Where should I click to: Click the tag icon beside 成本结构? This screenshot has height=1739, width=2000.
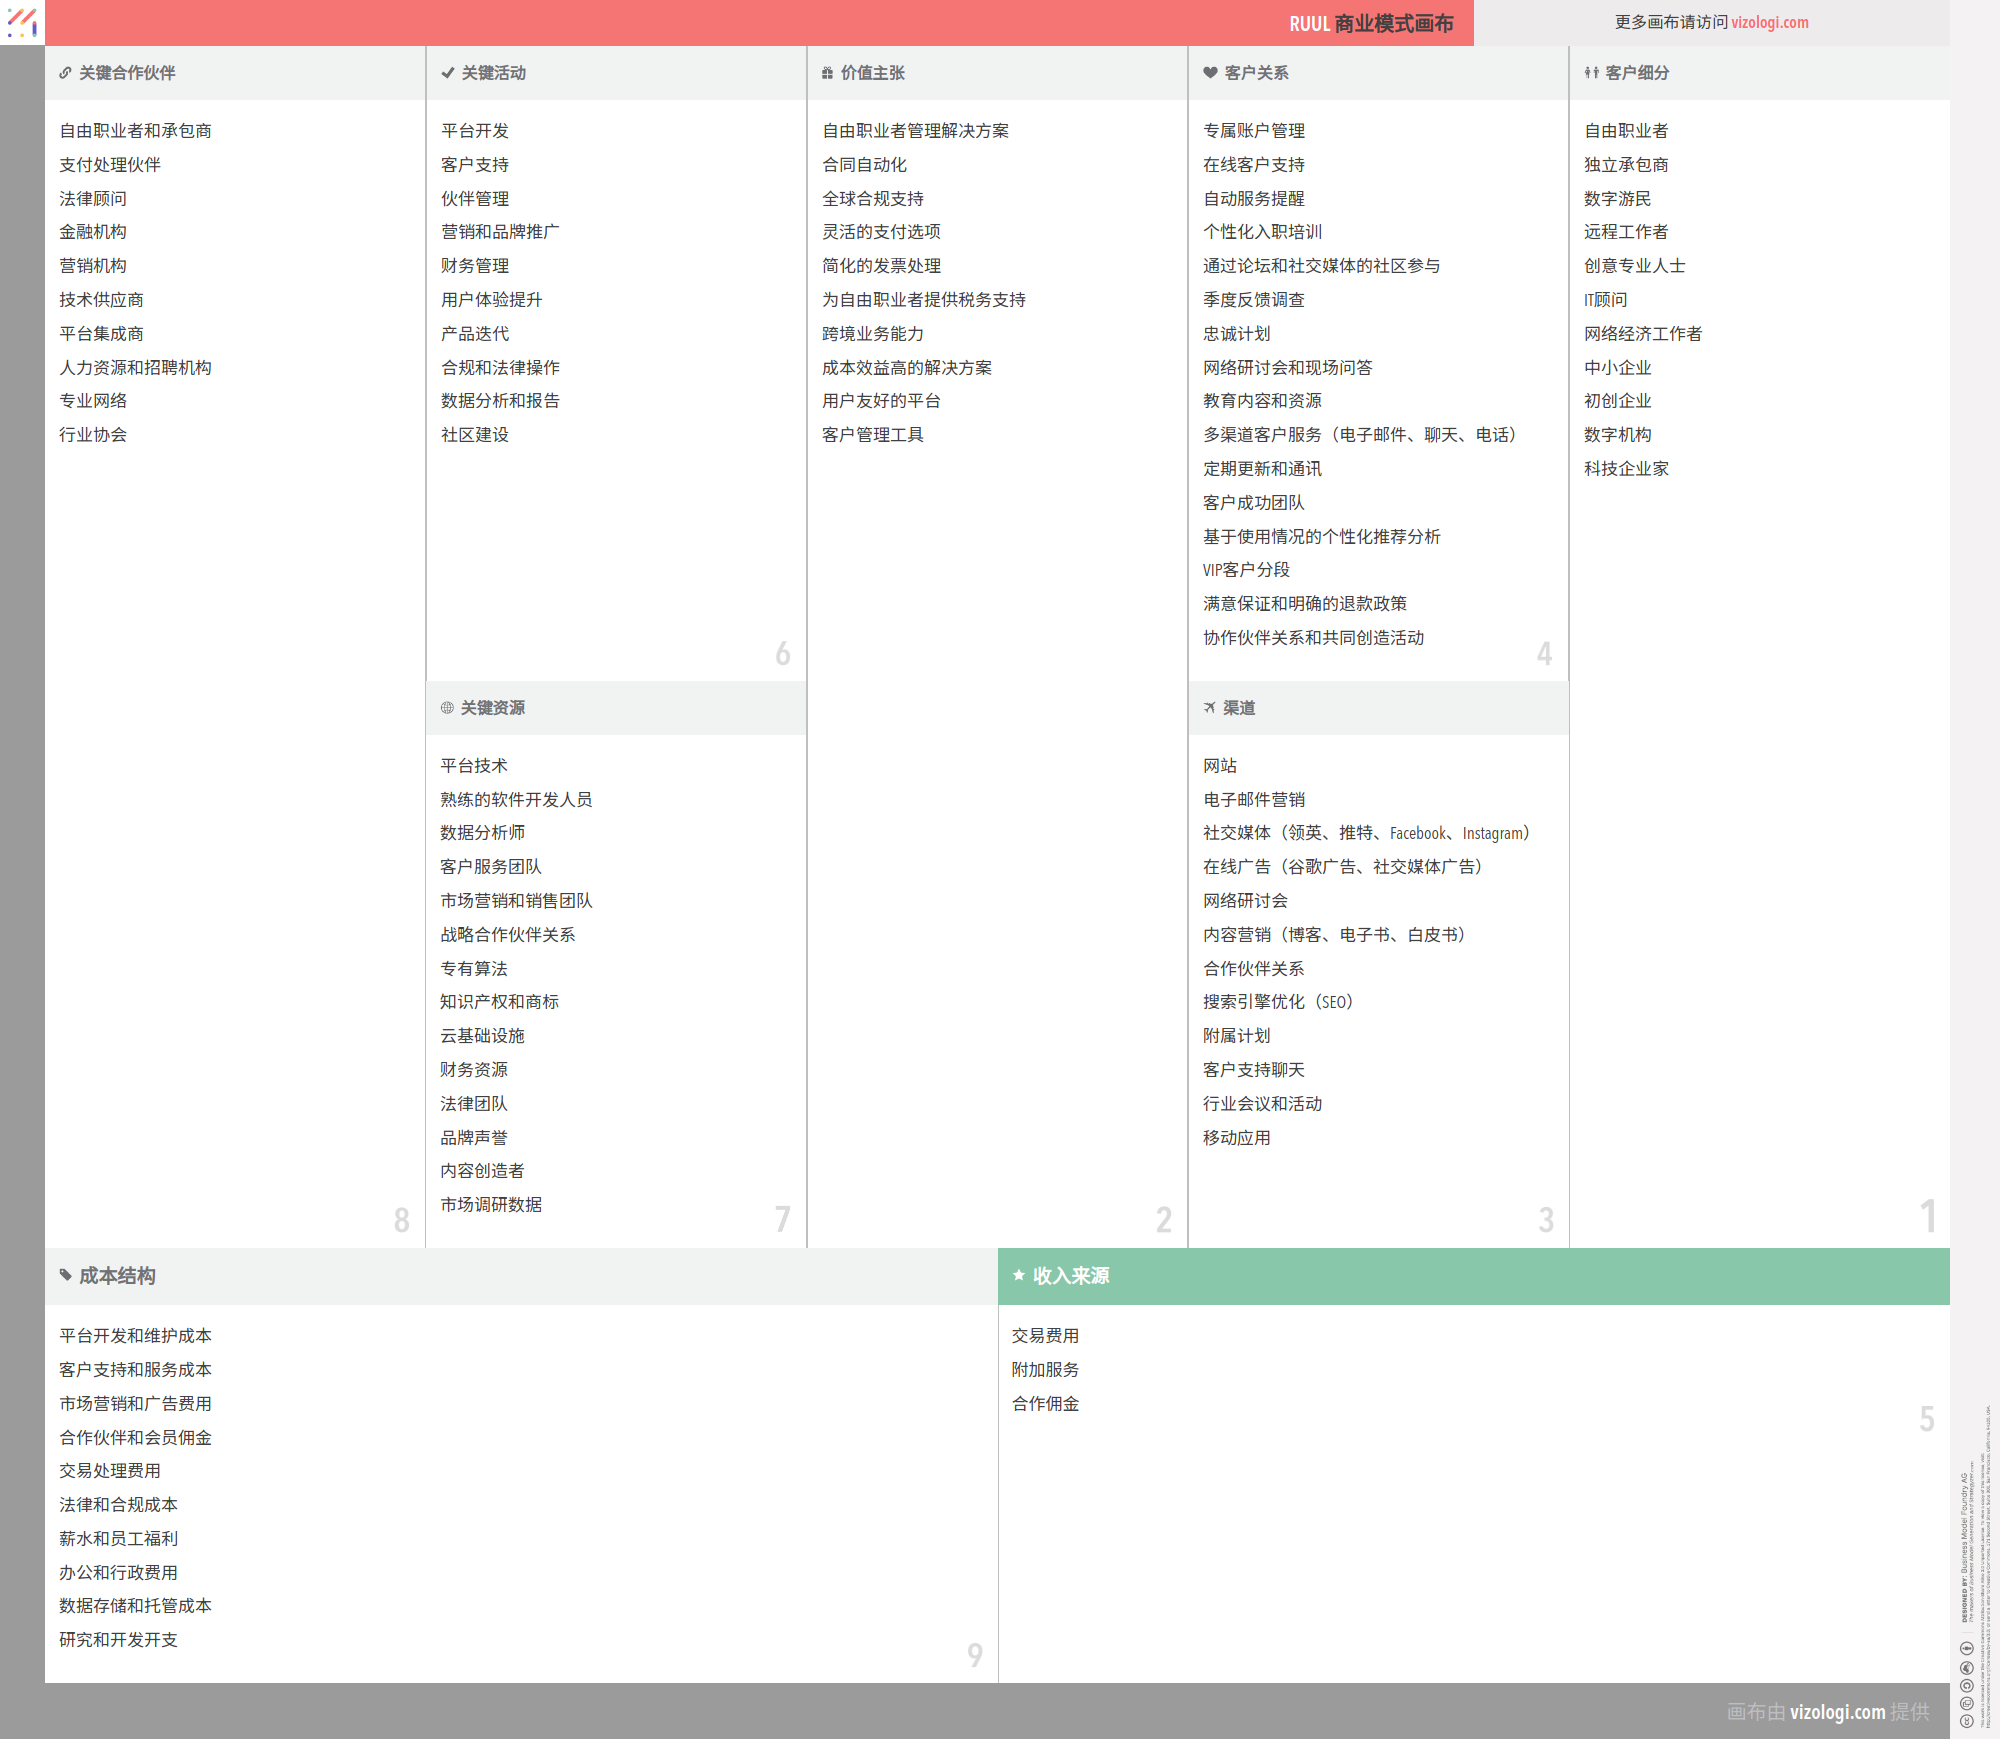pyautogui.click(x=65, y=1275)
